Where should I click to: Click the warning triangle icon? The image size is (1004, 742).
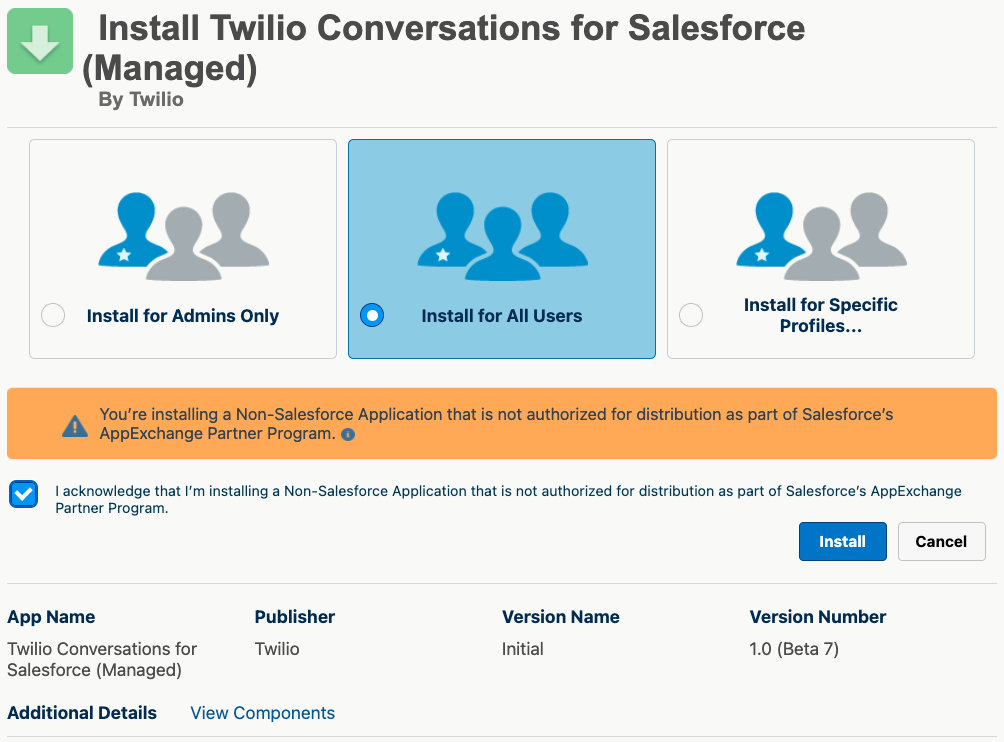(75, 426)
